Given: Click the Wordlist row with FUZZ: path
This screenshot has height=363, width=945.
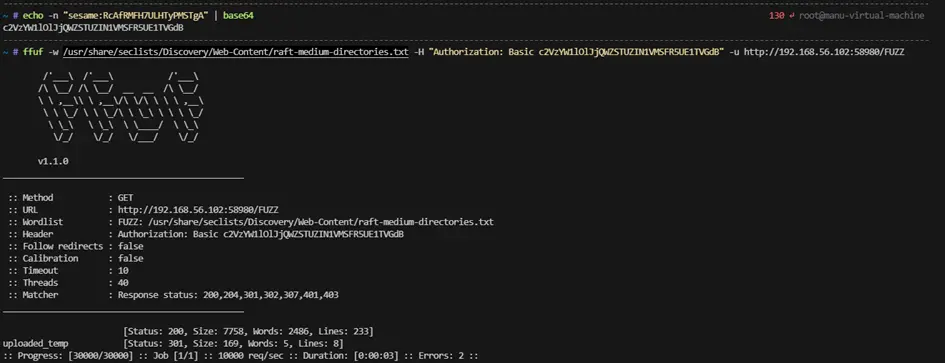Looking at the screenshot, I should click(x=251, y=222).
